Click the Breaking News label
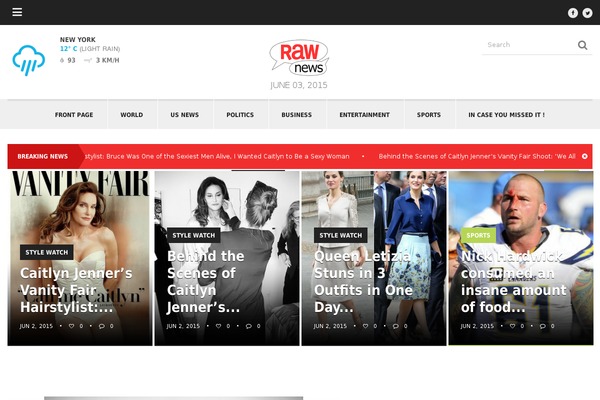This screenshot has width=600, height=400. point(42,156)
